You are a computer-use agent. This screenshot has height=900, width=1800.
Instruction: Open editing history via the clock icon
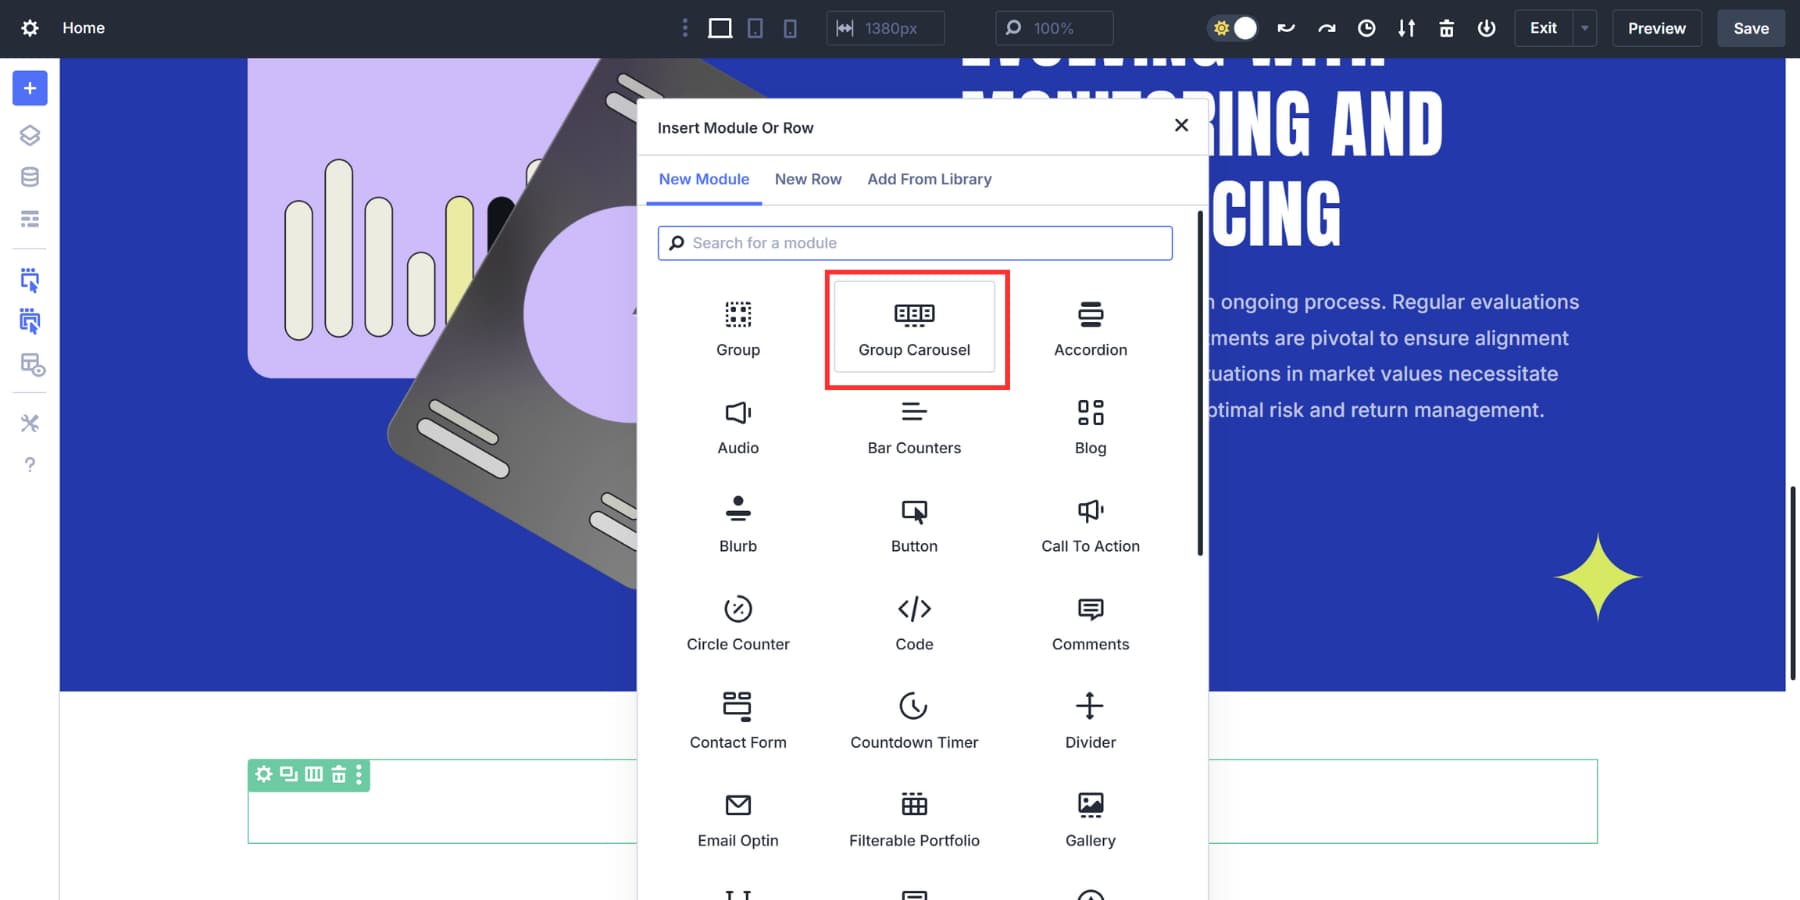1367,28
